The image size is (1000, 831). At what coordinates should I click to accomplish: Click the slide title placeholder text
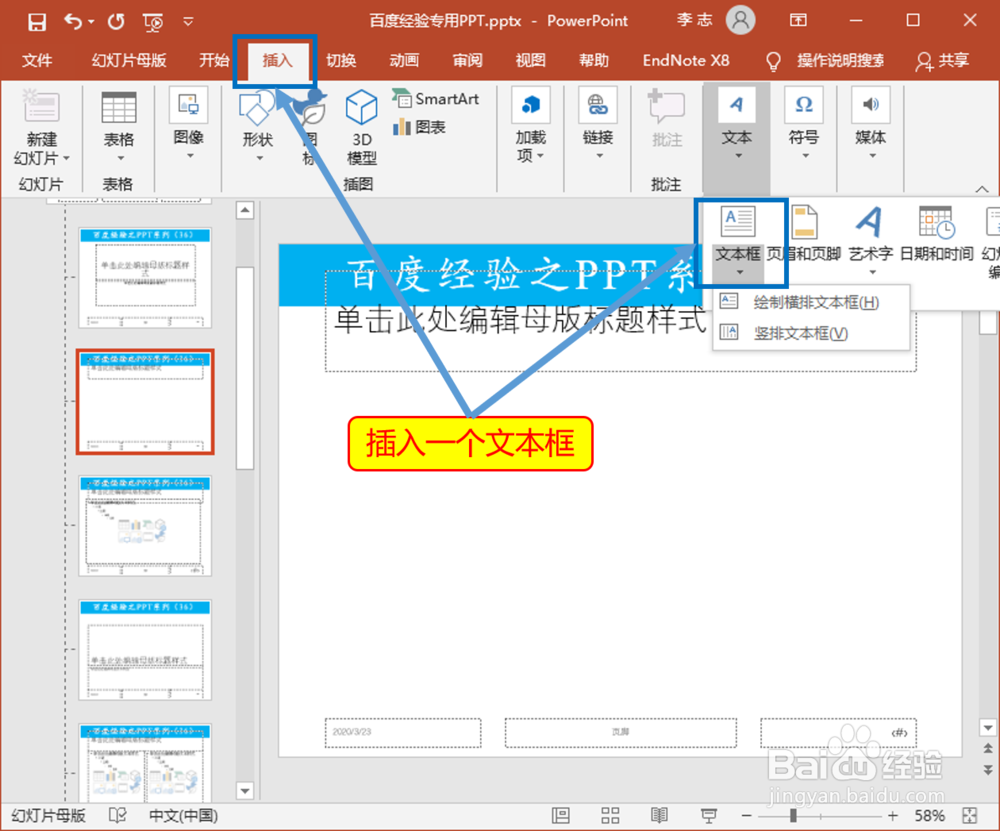[520, 320]
